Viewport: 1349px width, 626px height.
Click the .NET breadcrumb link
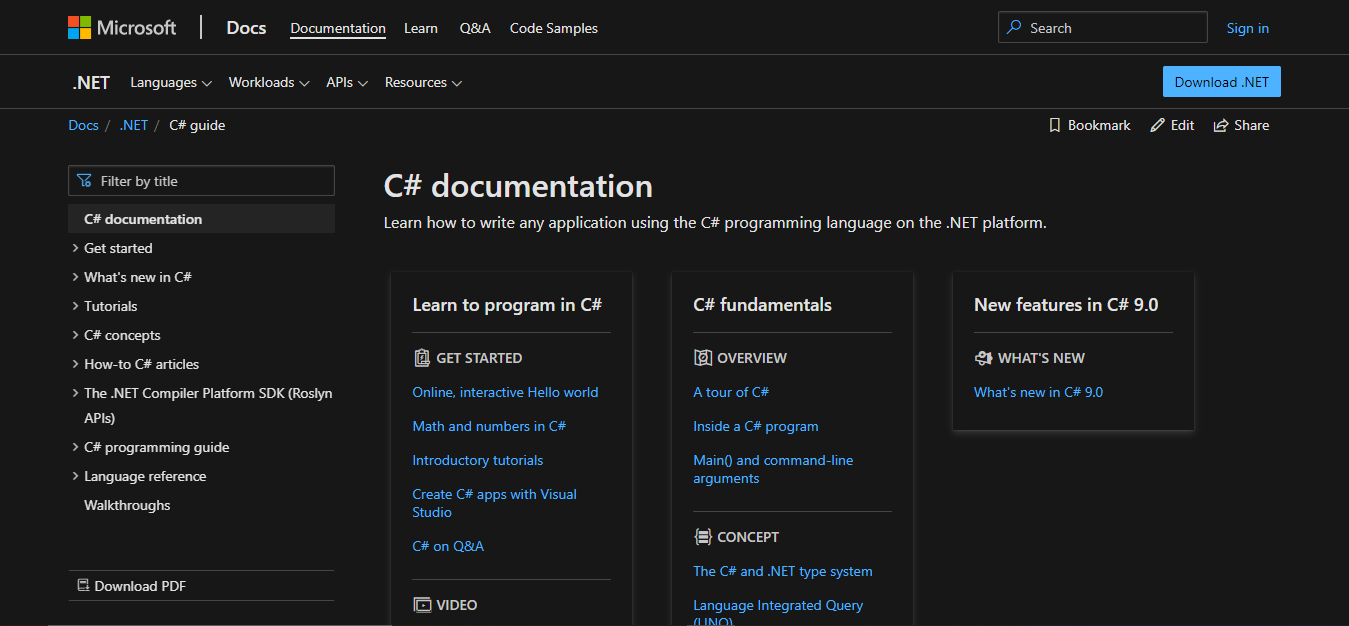coord(133,125)
